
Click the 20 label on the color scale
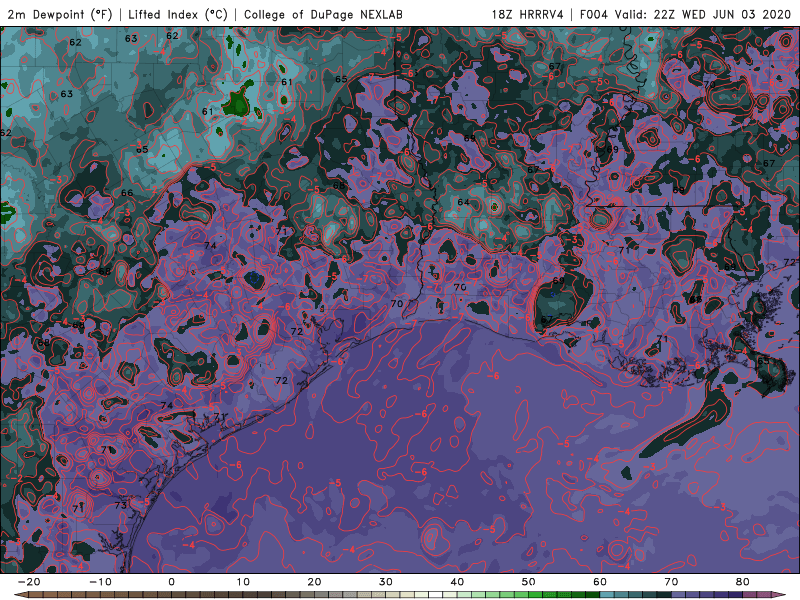pyautogui.click(x=314, y=582)
